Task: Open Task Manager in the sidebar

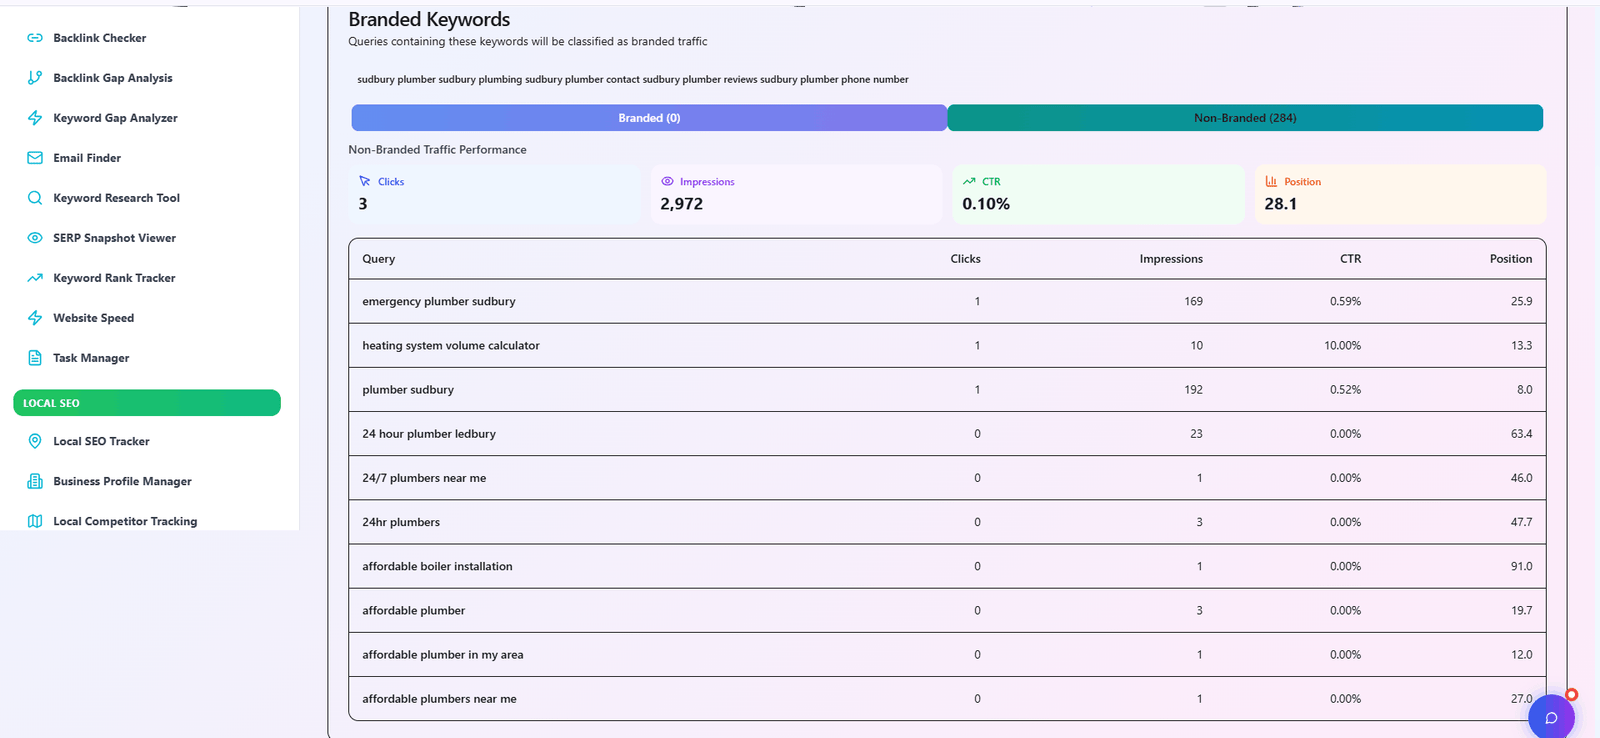Action: tap(91, 358)
